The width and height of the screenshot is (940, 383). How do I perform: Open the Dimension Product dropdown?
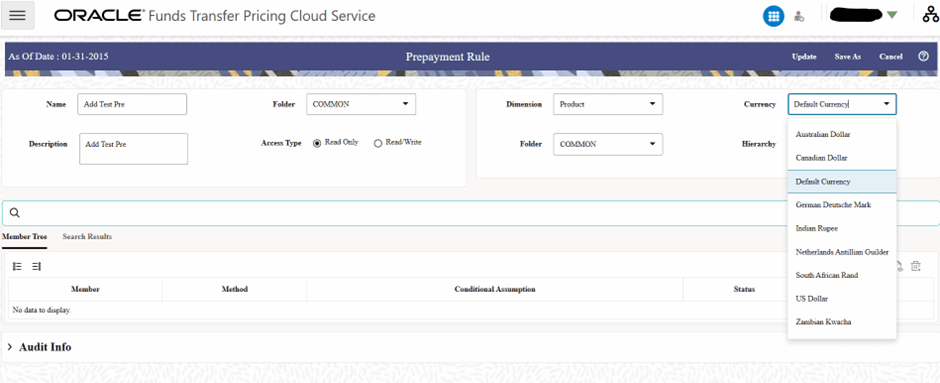pyautogui.click(x=608, y=104)
